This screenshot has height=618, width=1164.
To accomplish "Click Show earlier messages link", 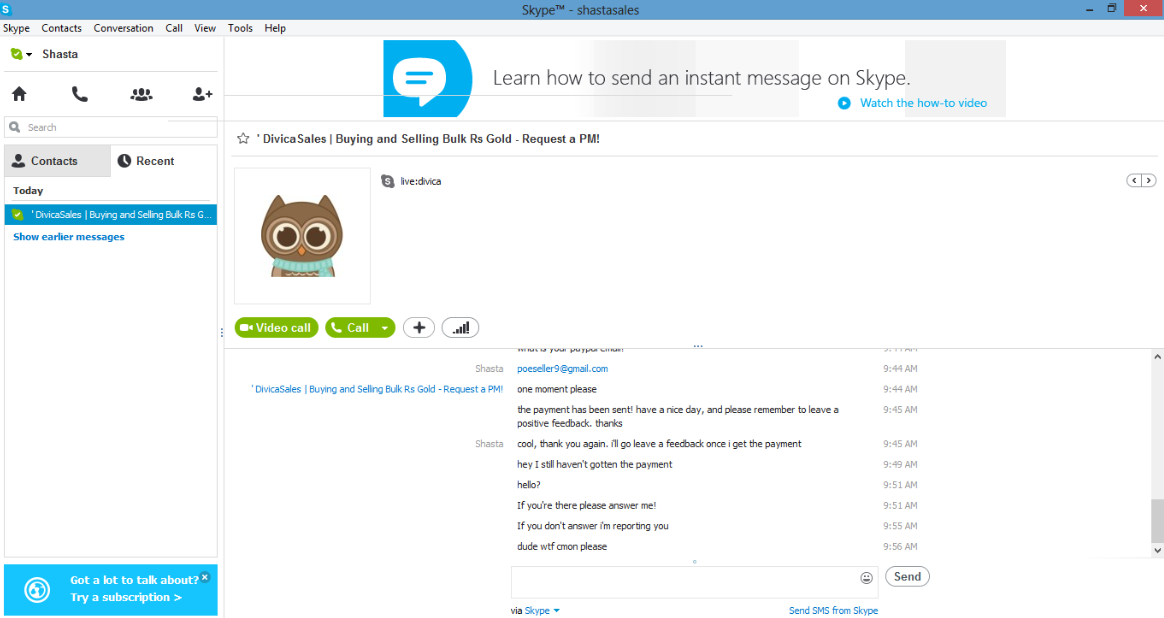I will [68, 237].
